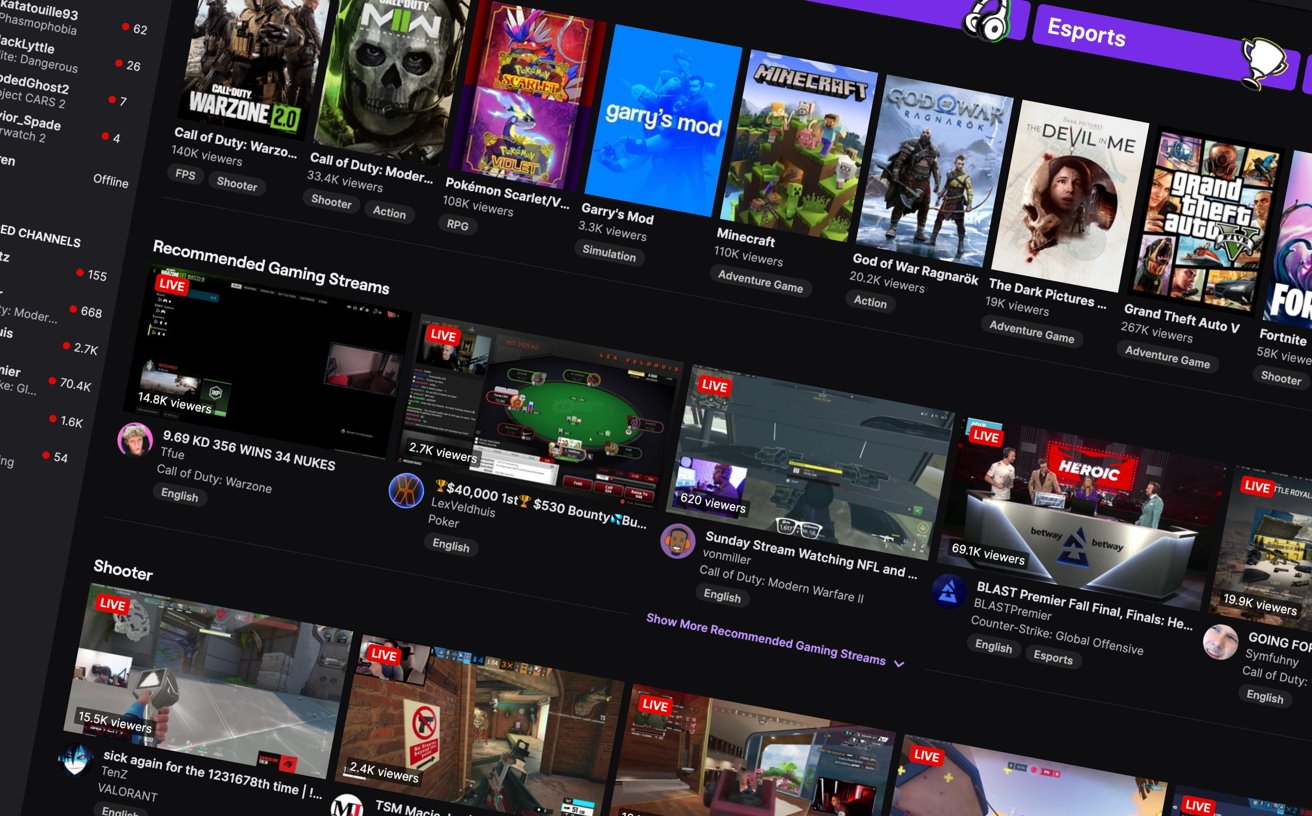Click the vonmiller channel name

(728, 558)
